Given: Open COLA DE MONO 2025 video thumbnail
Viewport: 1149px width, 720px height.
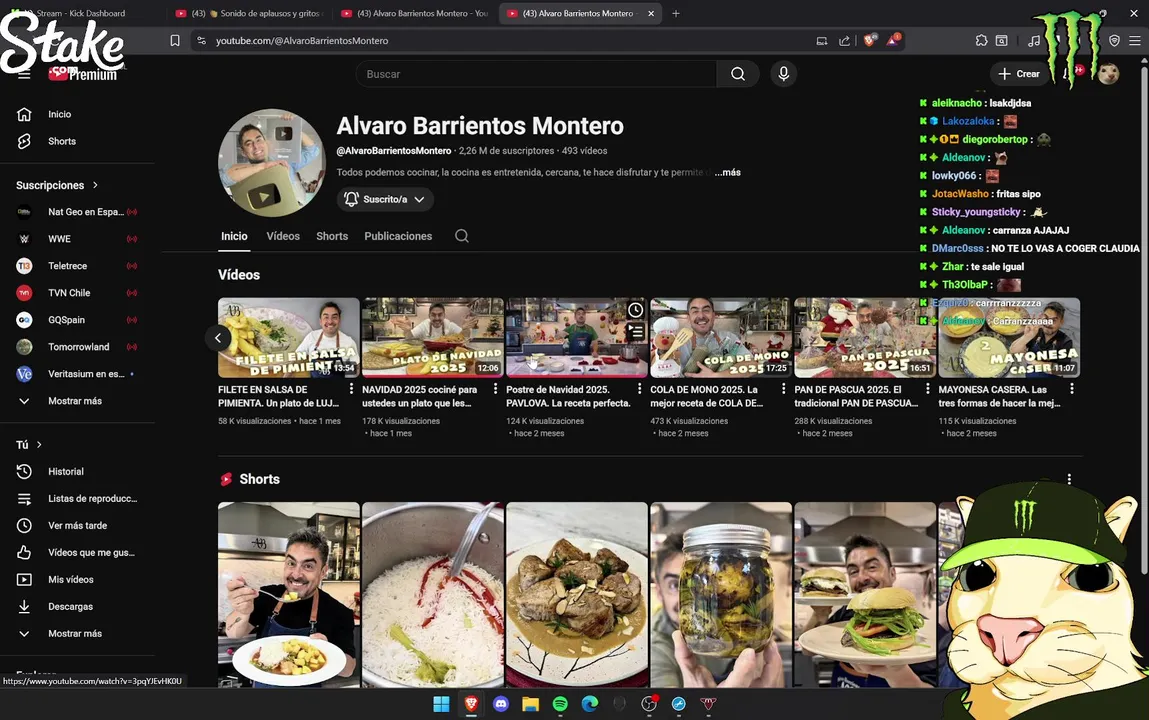Looking at the screenshot, I should pos(721,338).
